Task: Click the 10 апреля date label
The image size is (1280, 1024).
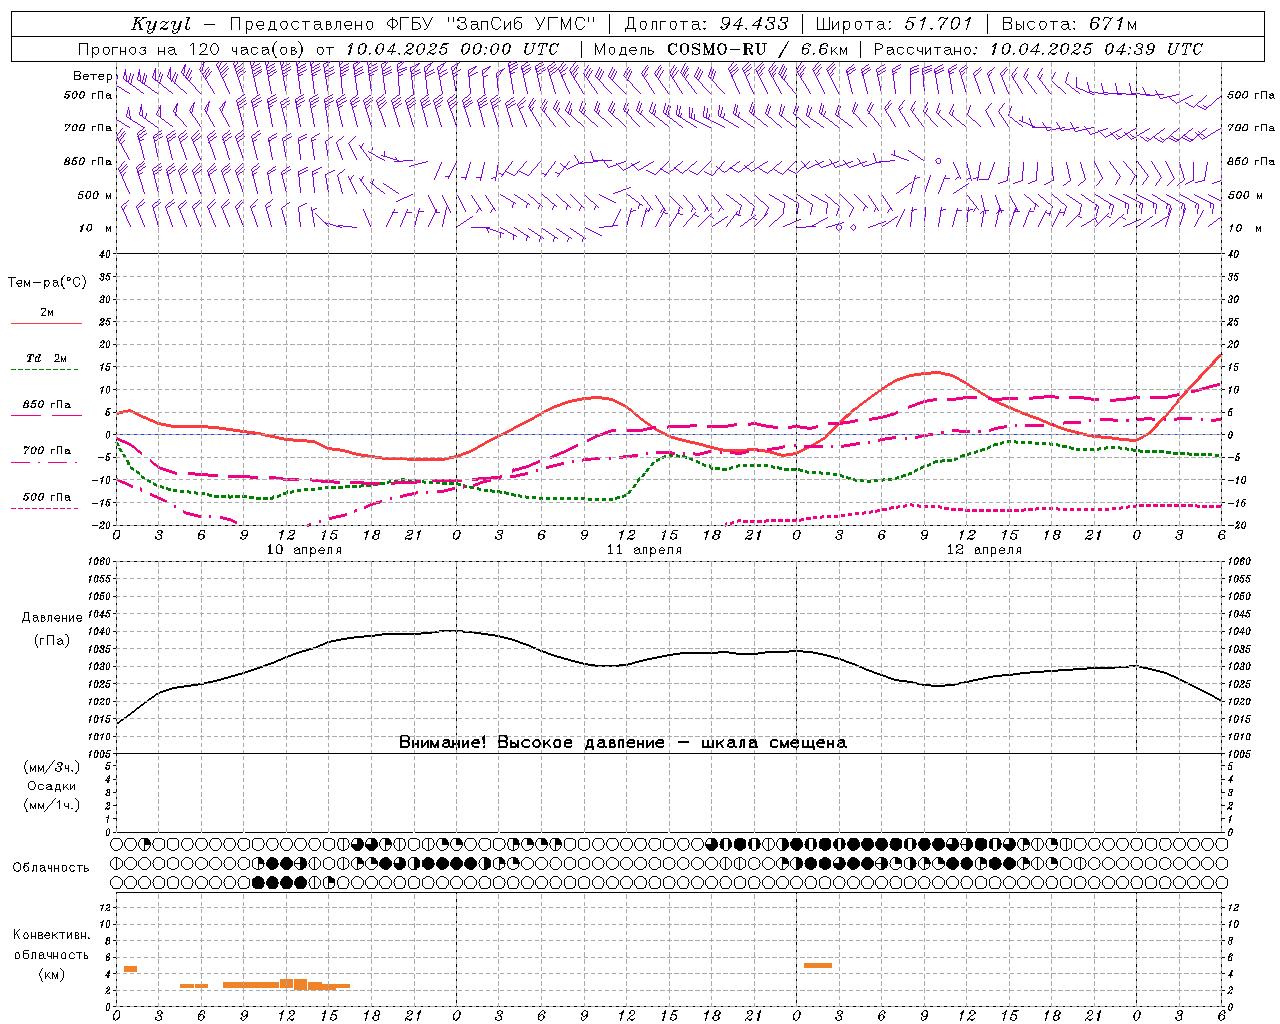Action: click(x=304, y=550)
